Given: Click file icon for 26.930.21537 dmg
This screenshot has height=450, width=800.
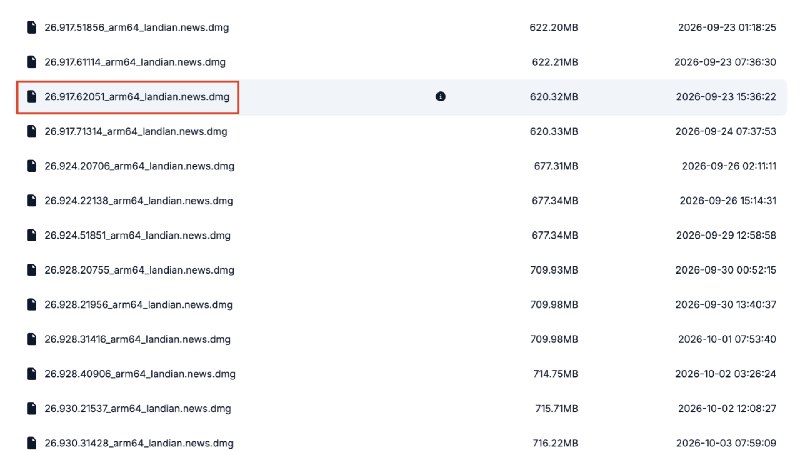Looking at the screenshot, I should (x=32, y=408).
